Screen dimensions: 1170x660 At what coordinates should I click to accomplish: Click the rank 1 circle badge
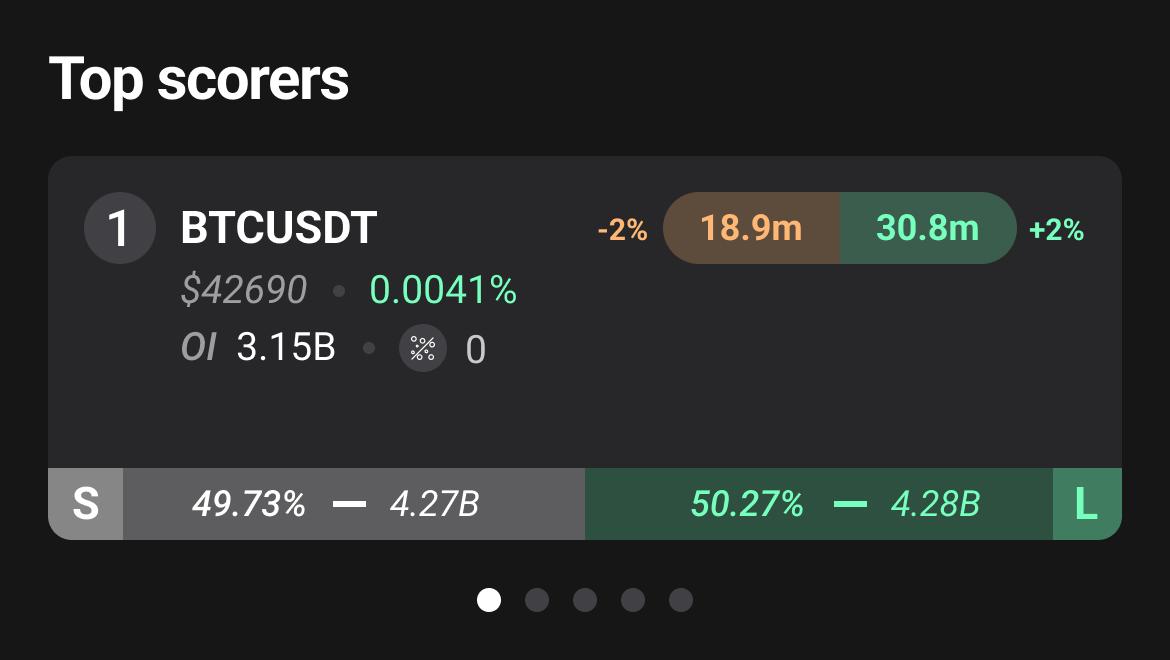coord(119,228)
